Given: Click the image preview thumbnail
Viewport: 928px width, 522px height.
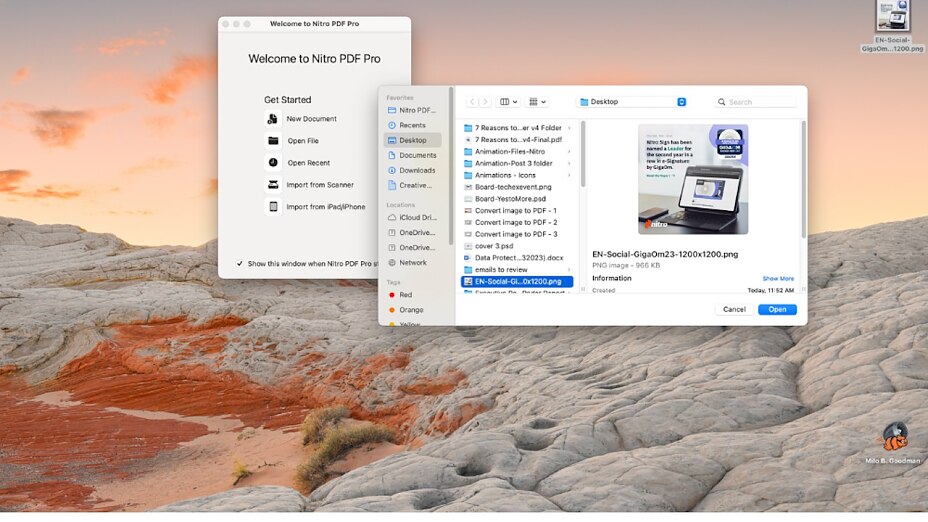Looking at the screenshot, I should pos(692,179).
